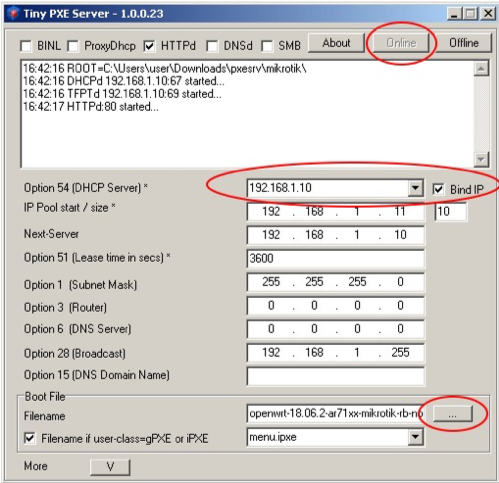The image size is (499, 483).
Task: Enable the BINL checkbox
Action: [x=26, y=46]
